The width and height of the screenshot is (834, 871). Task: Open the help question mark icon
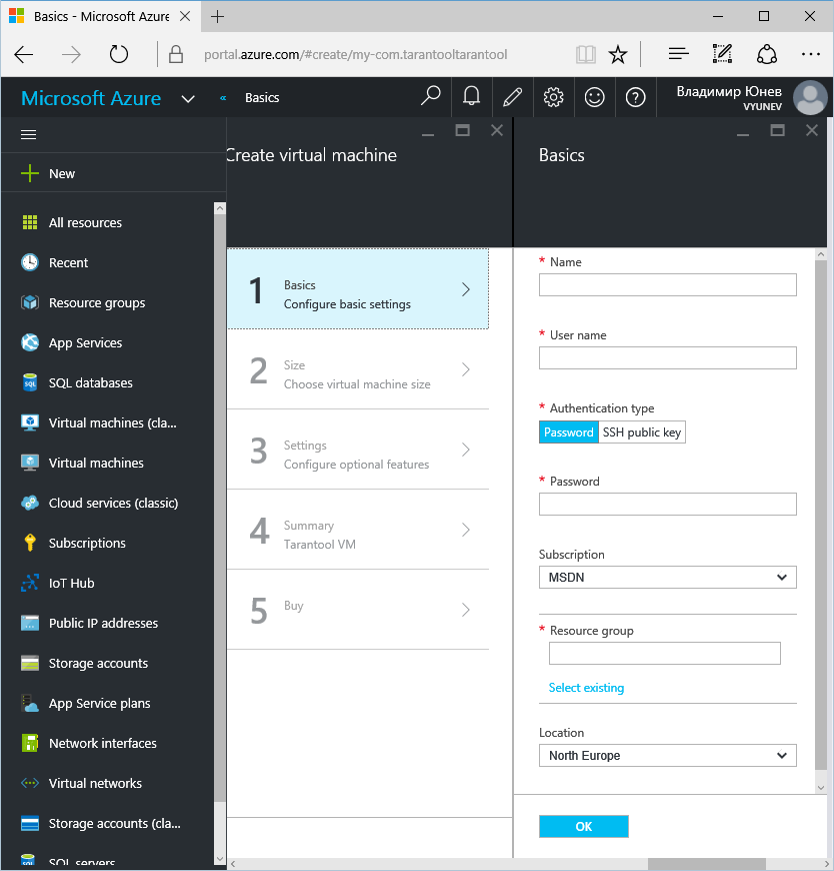click(x=636, y=97)
